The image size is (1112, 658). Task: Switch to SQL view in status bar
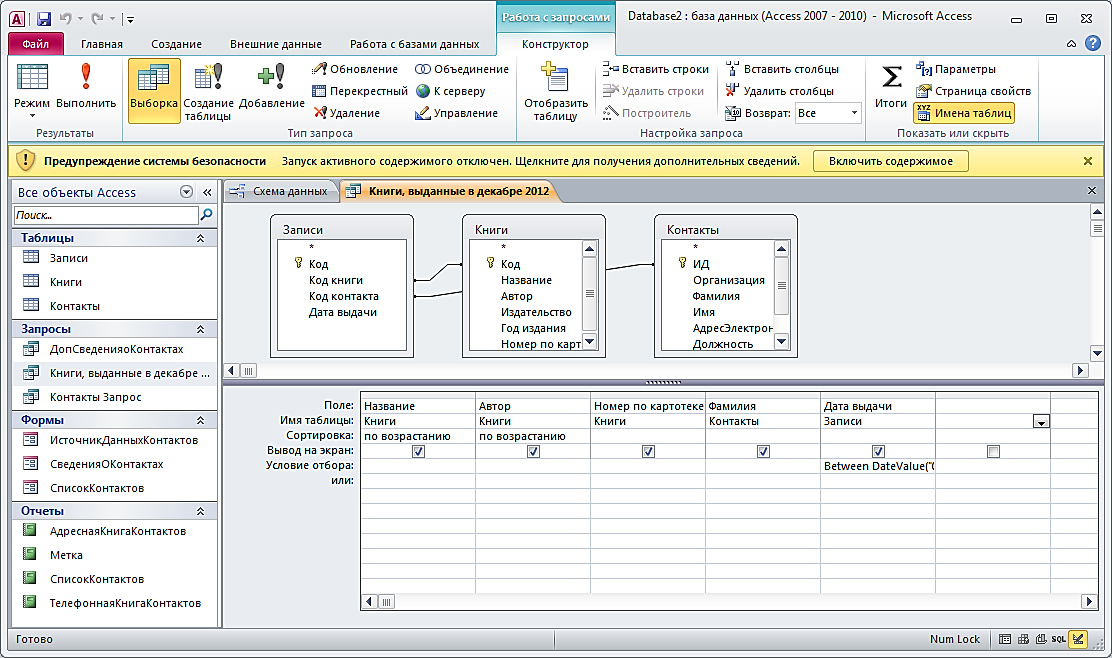click(x=1058, y=639)
